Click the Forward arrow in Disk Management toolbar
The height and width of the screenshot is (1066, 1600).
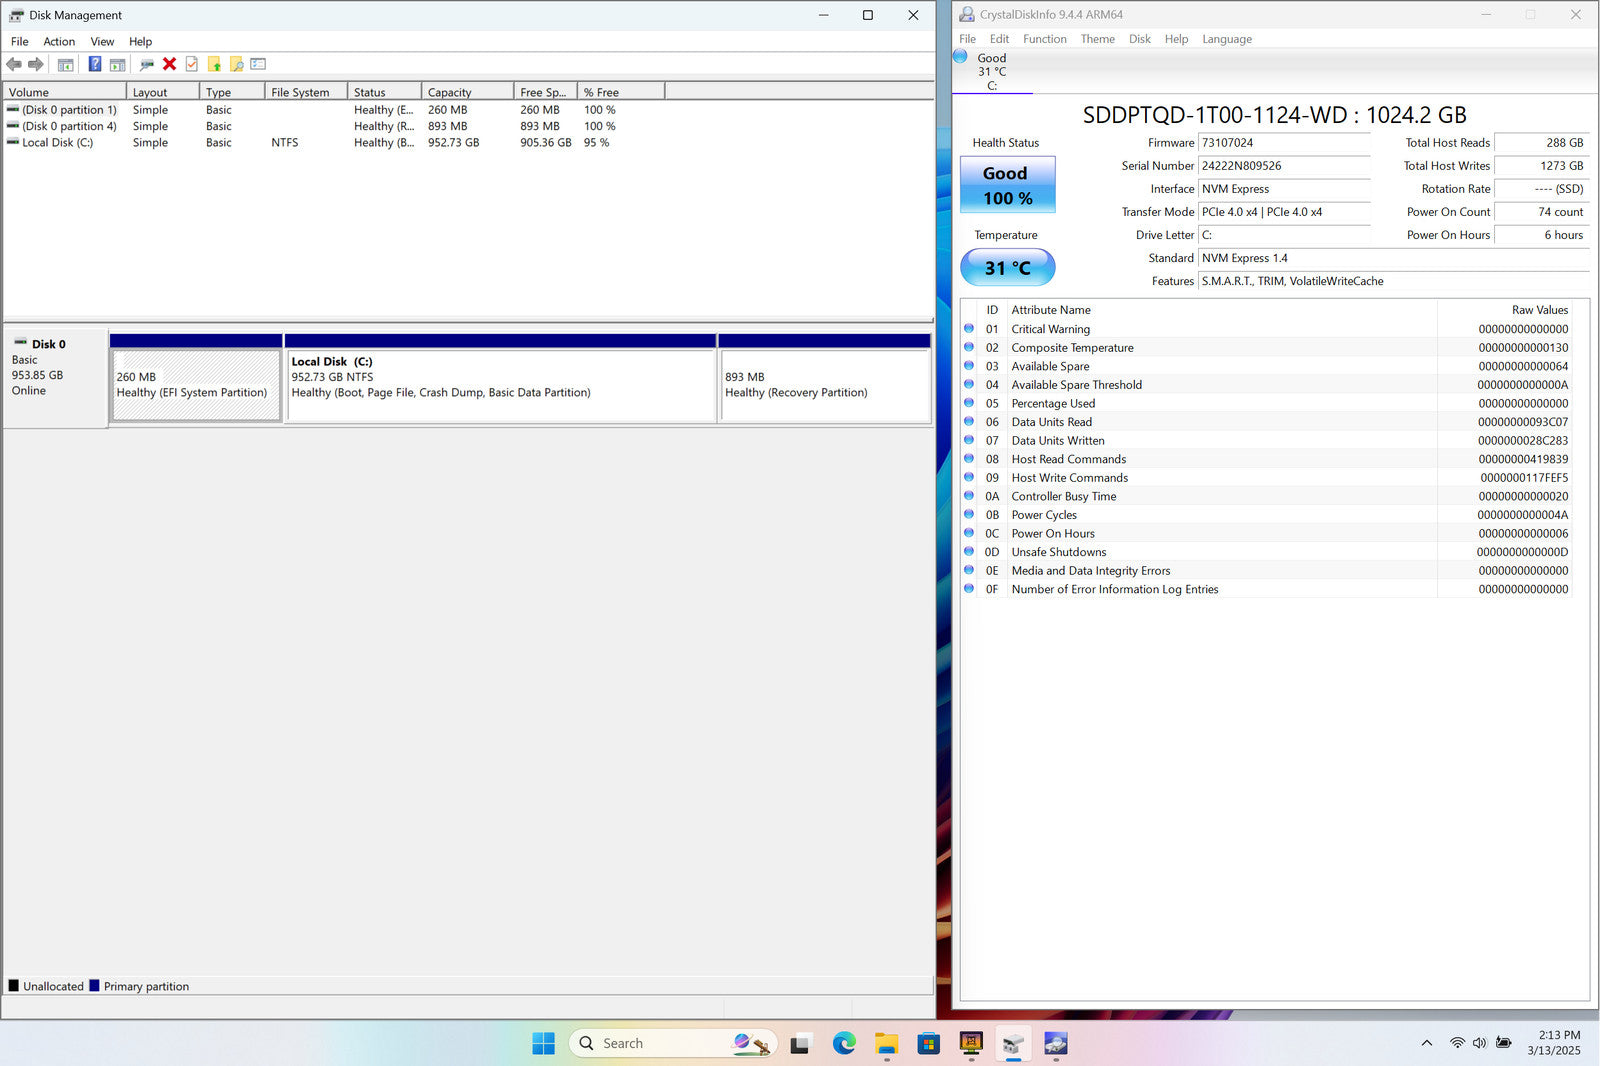click(36, 64)
